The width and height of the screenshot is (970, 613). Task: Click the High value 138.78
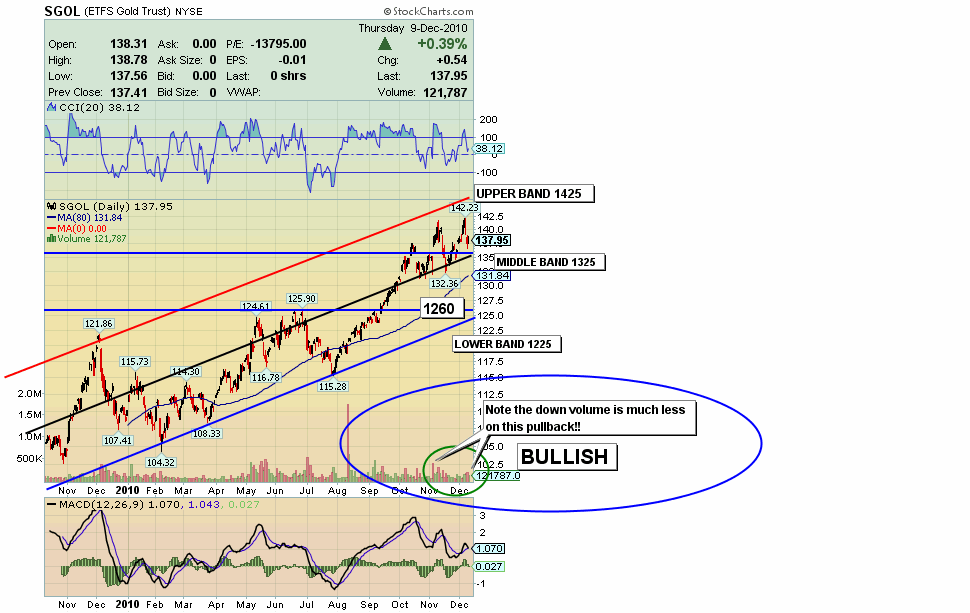click(129, 60)
